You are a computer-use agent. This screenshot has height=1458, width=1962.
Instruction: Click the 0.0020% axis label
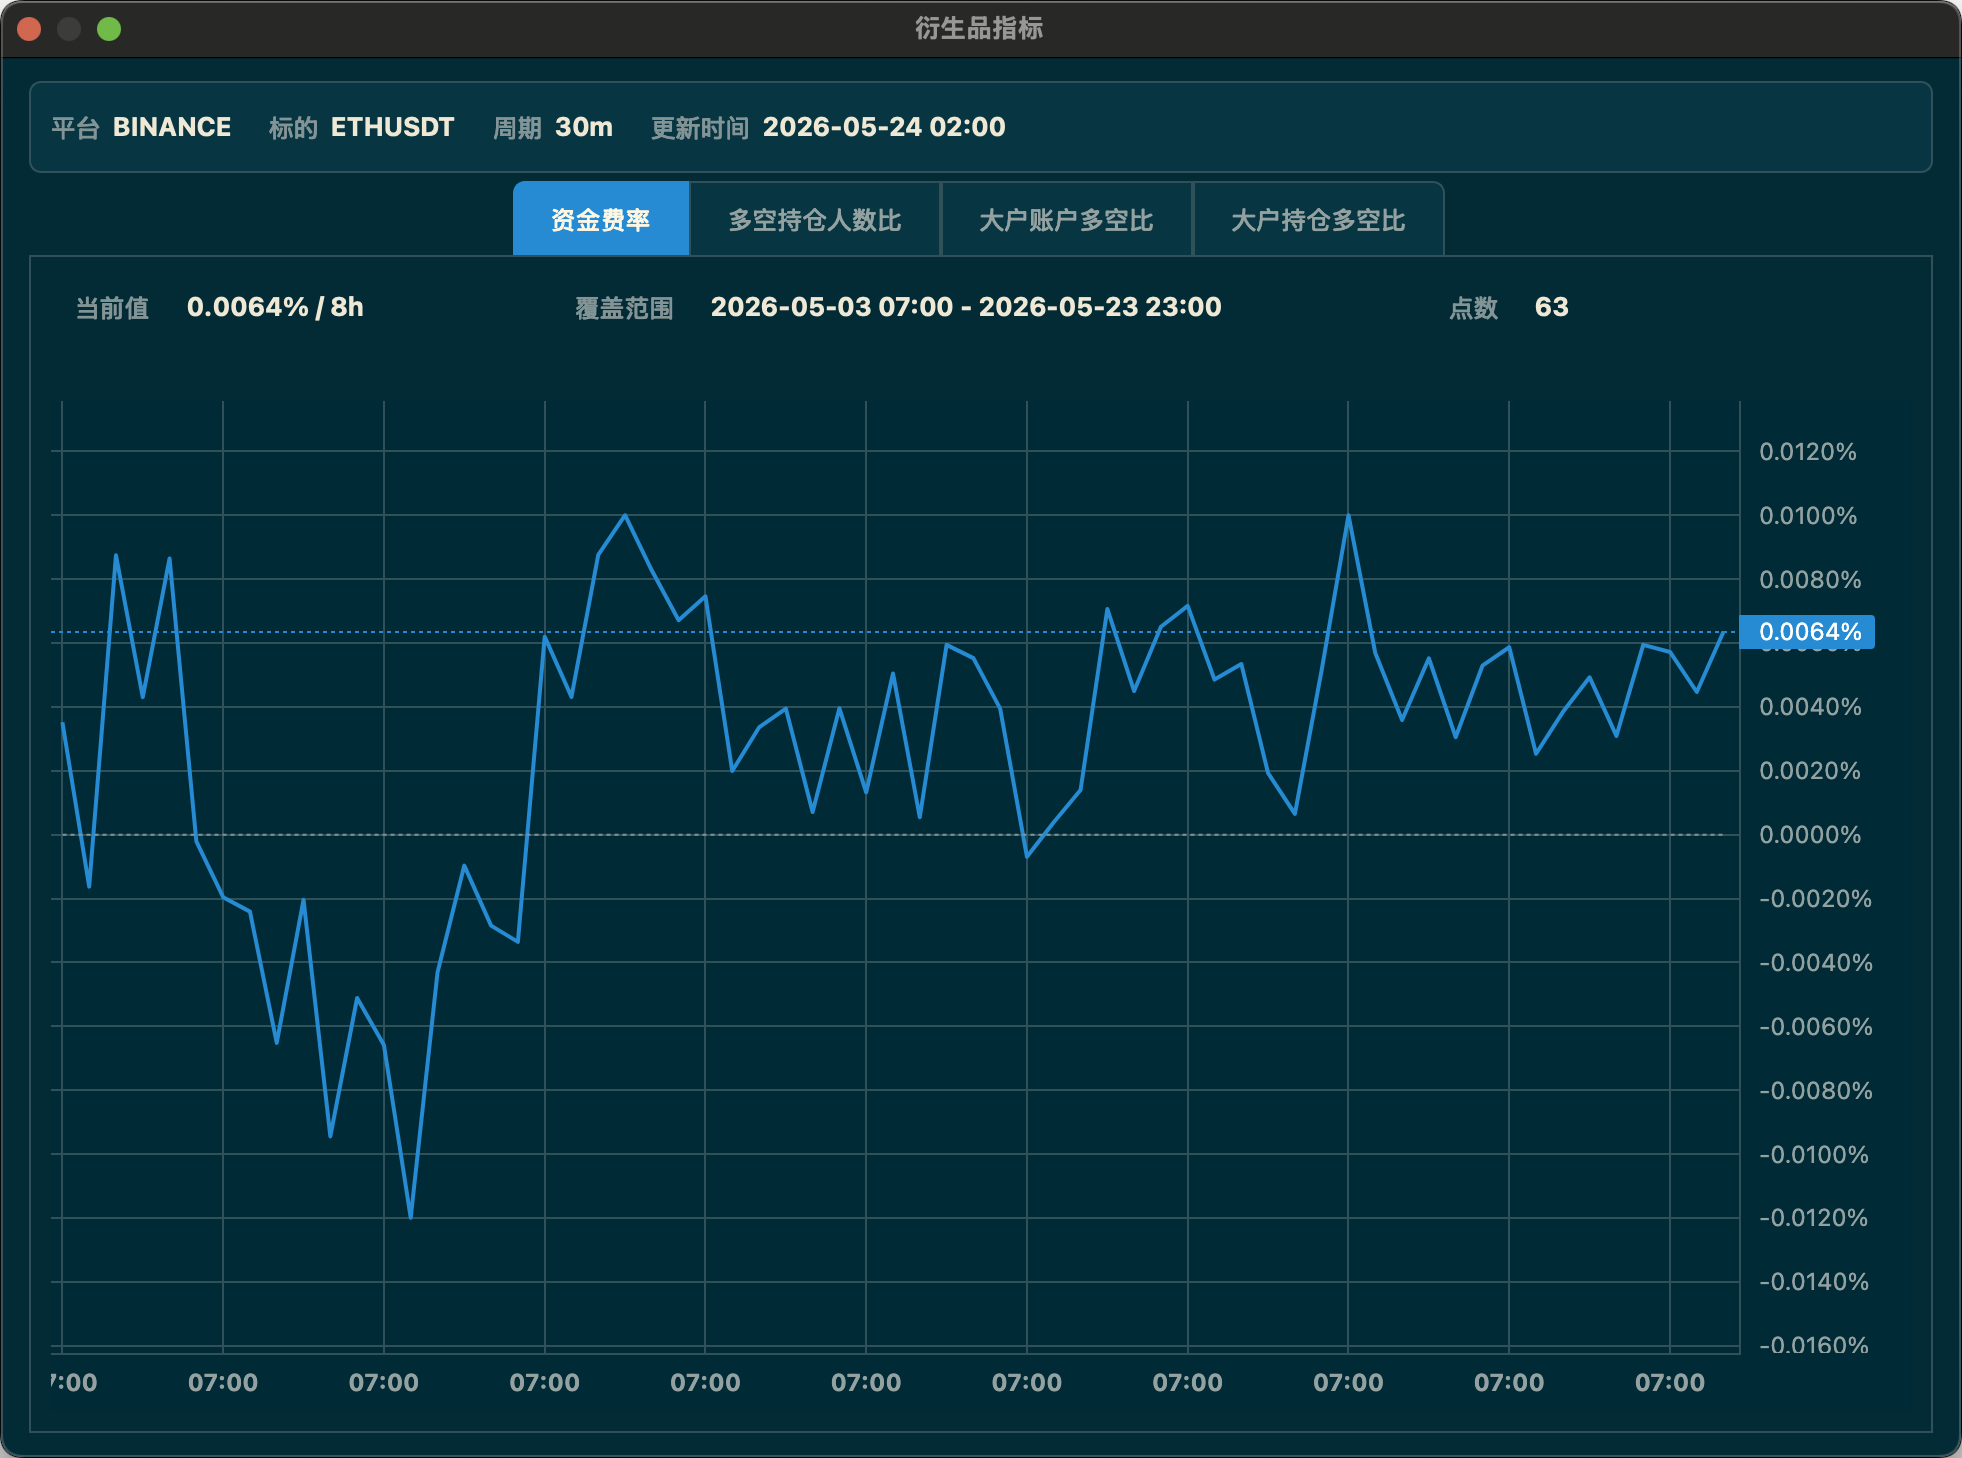[1810, 771]
